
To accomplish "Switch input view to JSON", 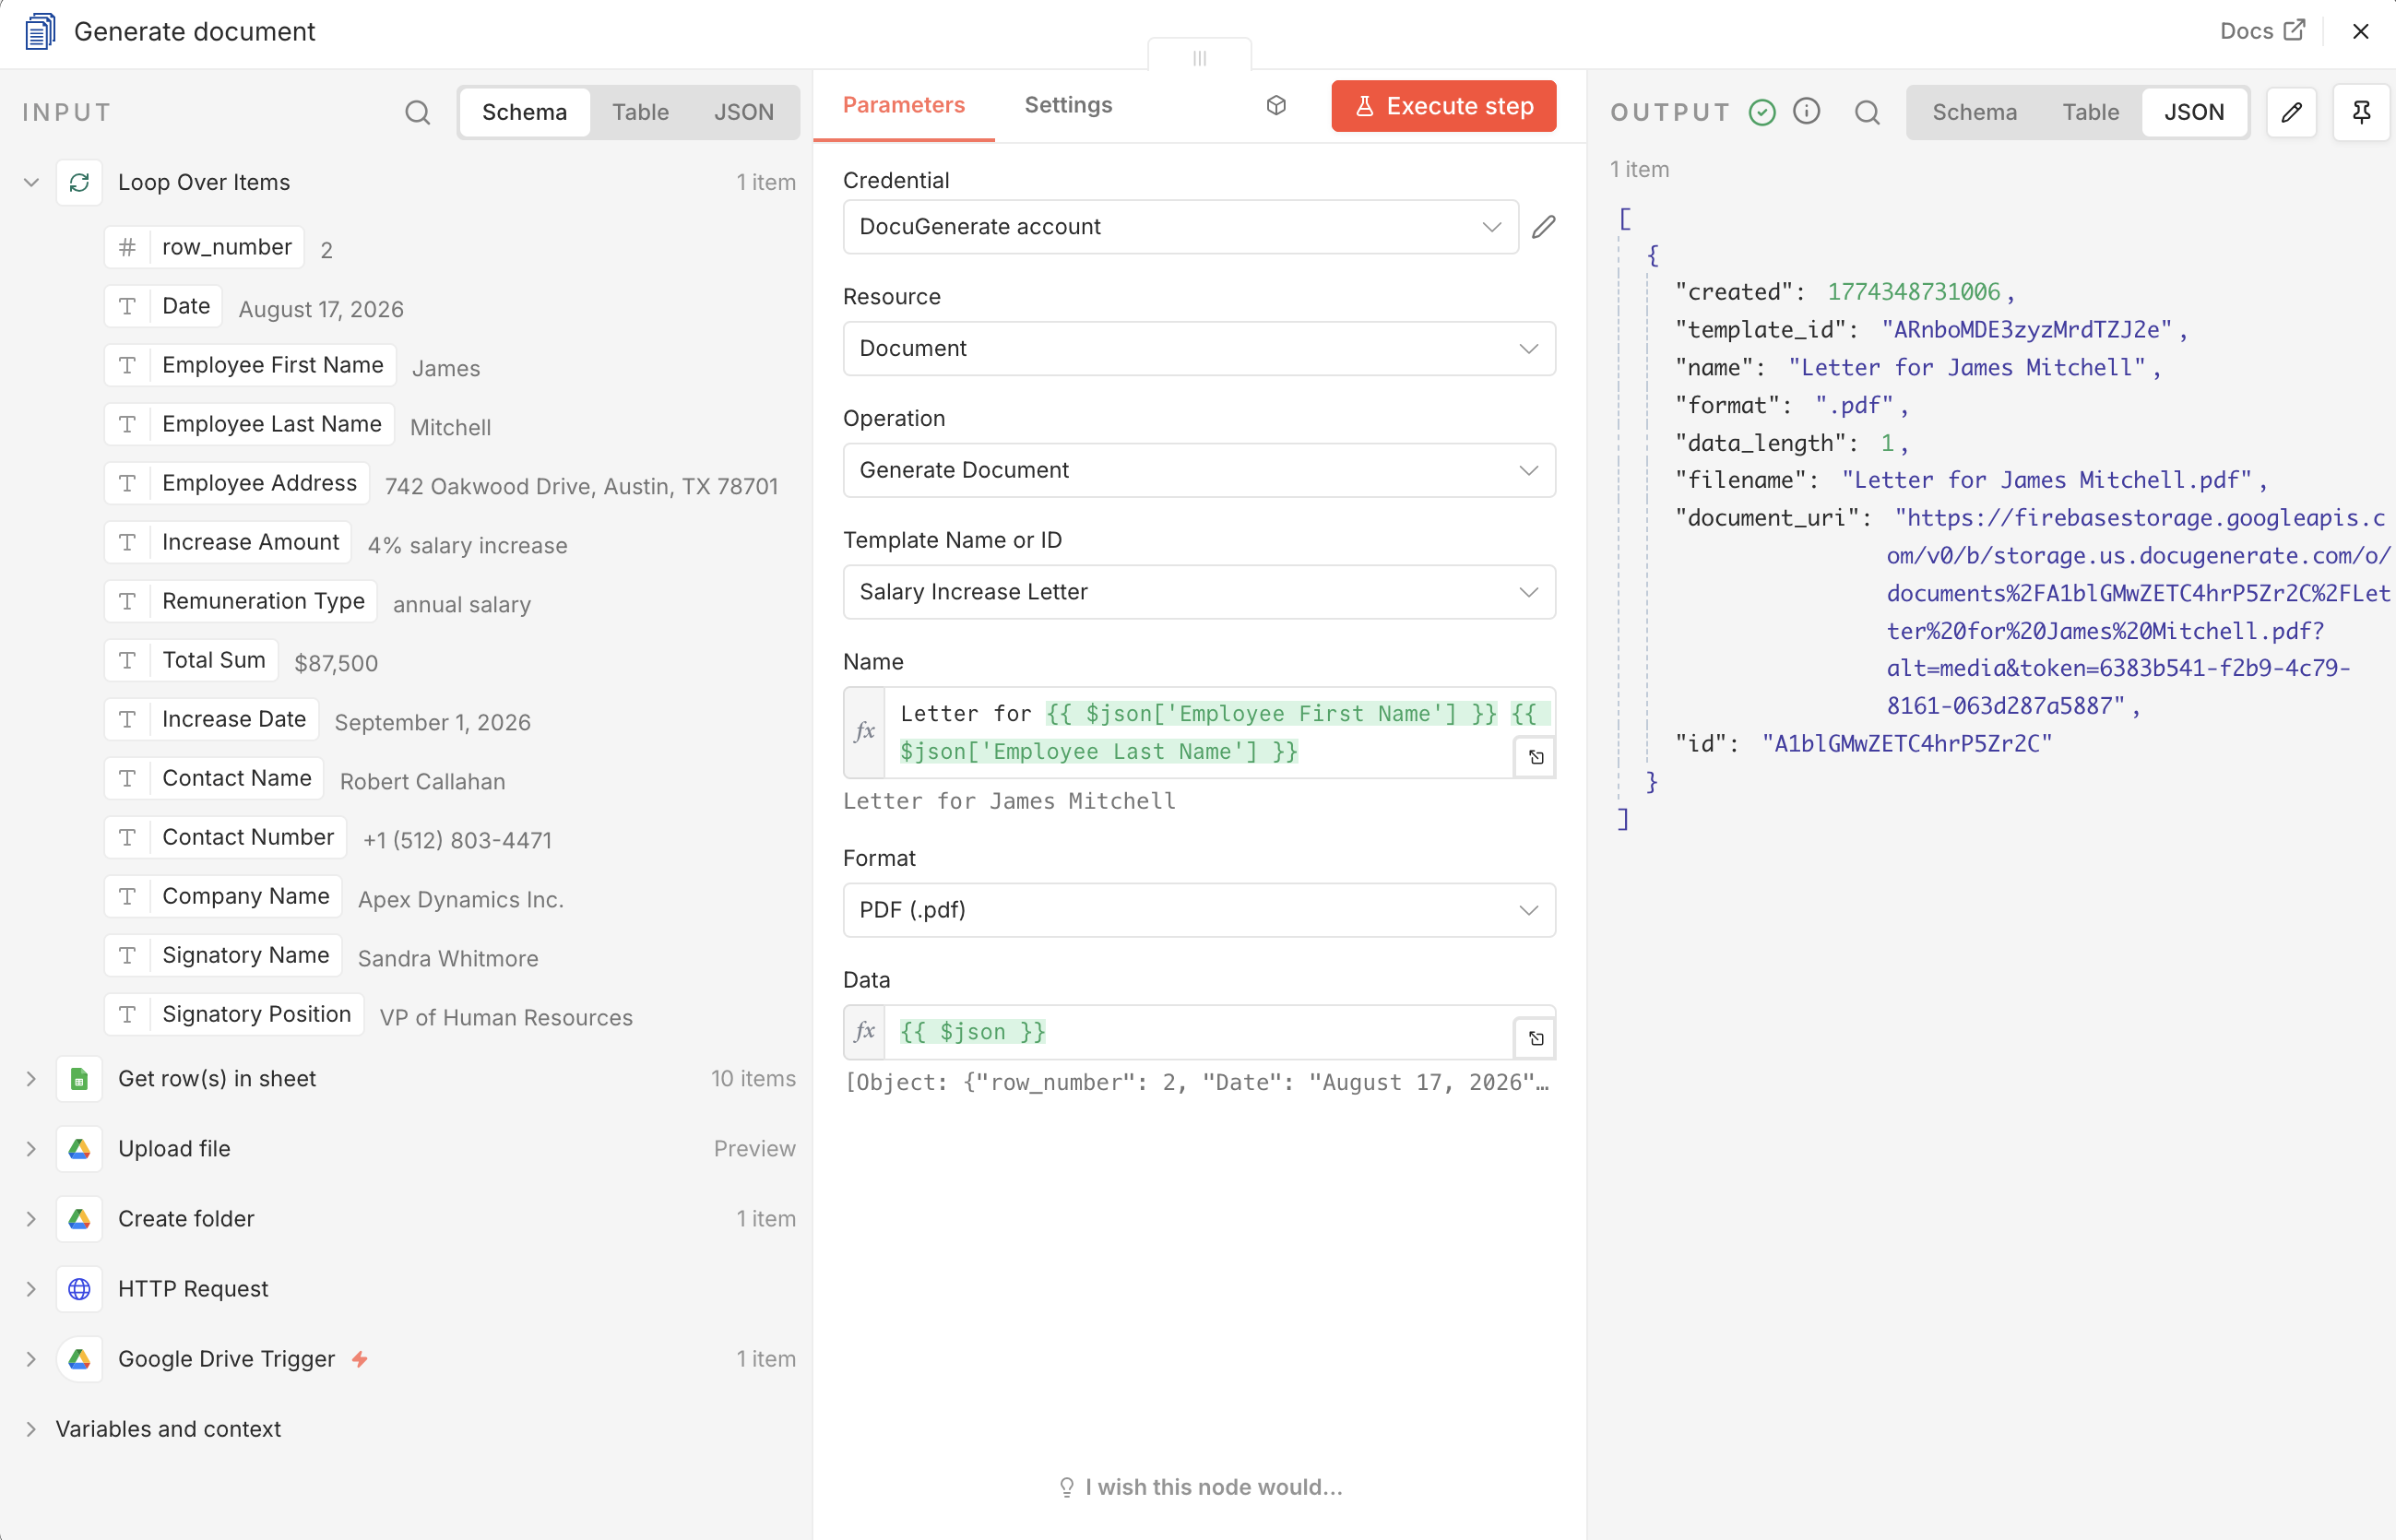I will 743,112.
